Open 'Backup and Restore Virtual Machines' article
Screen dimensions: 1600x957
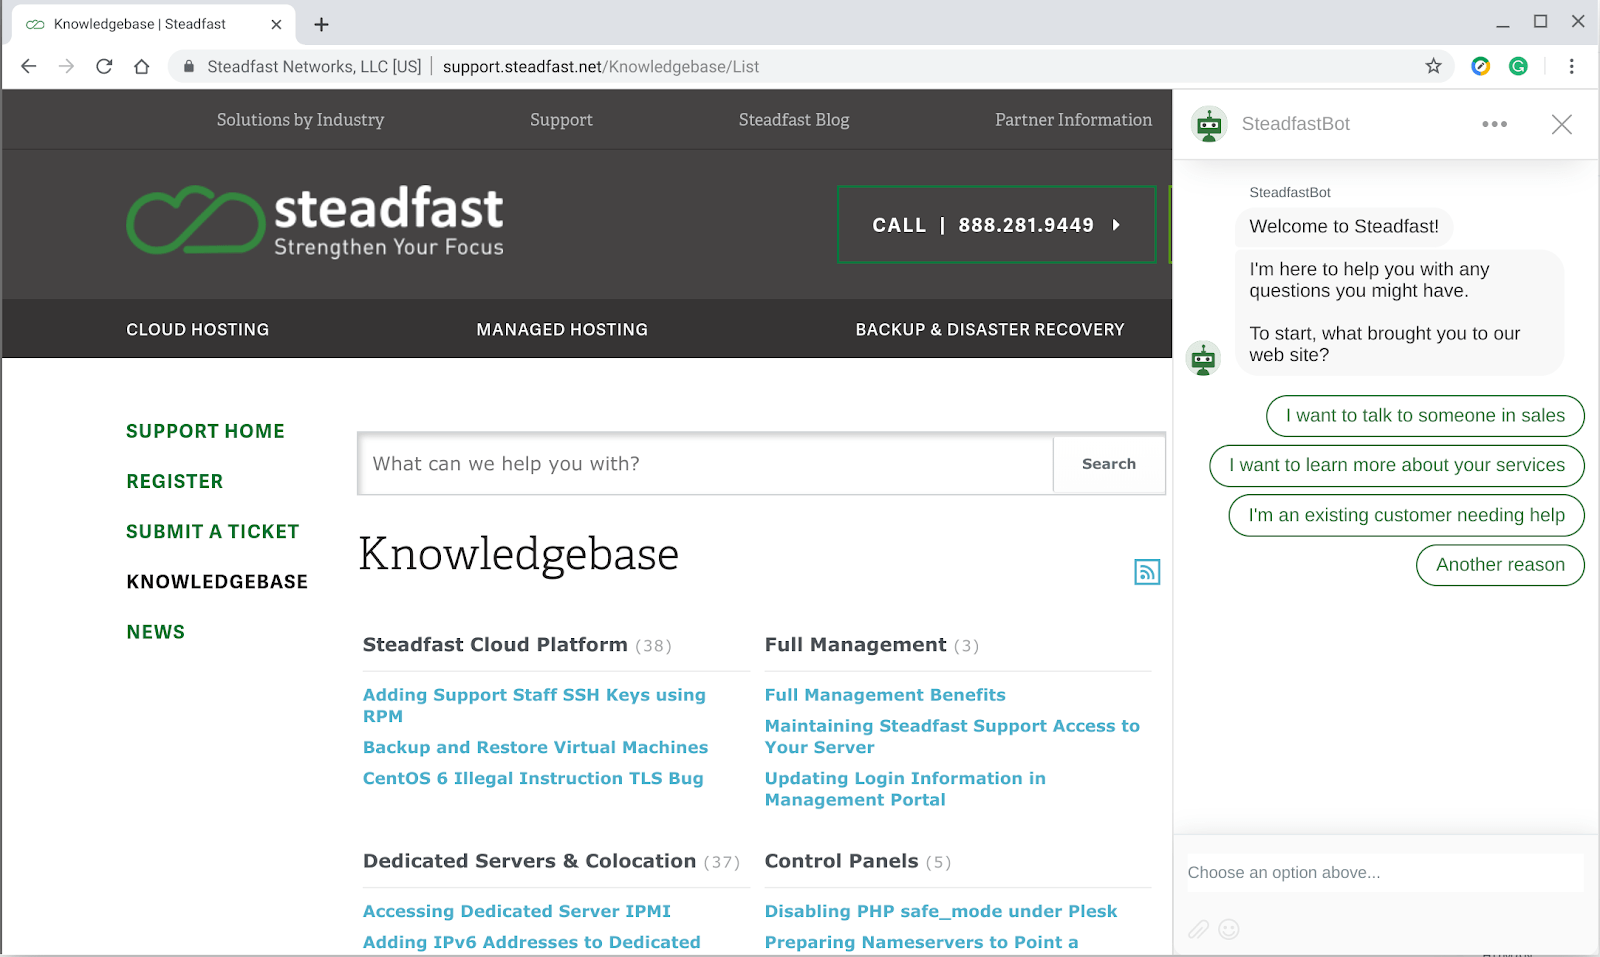pos(535,747)
